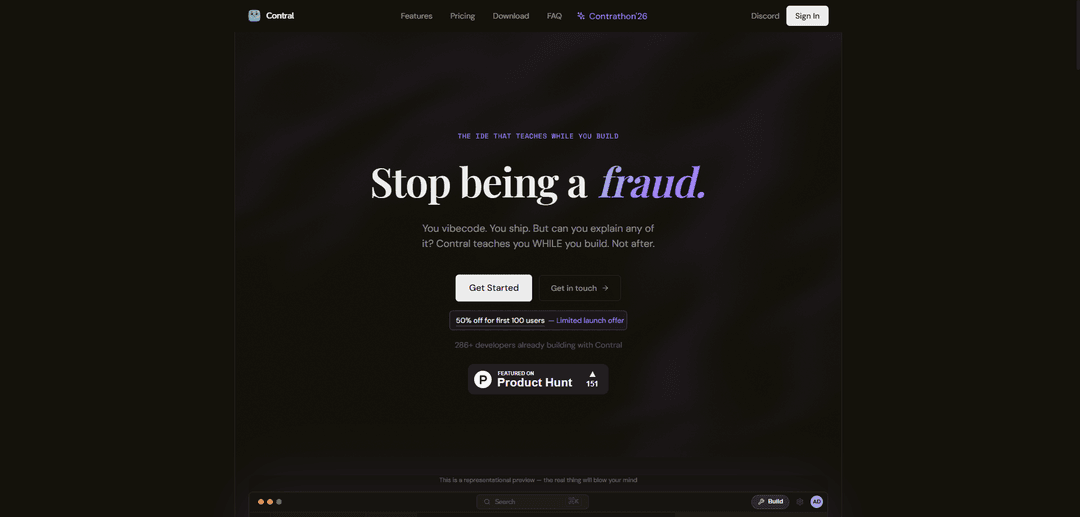Click the Get Started button
The width and height of the screenshot is (1080, 517).
494,288
